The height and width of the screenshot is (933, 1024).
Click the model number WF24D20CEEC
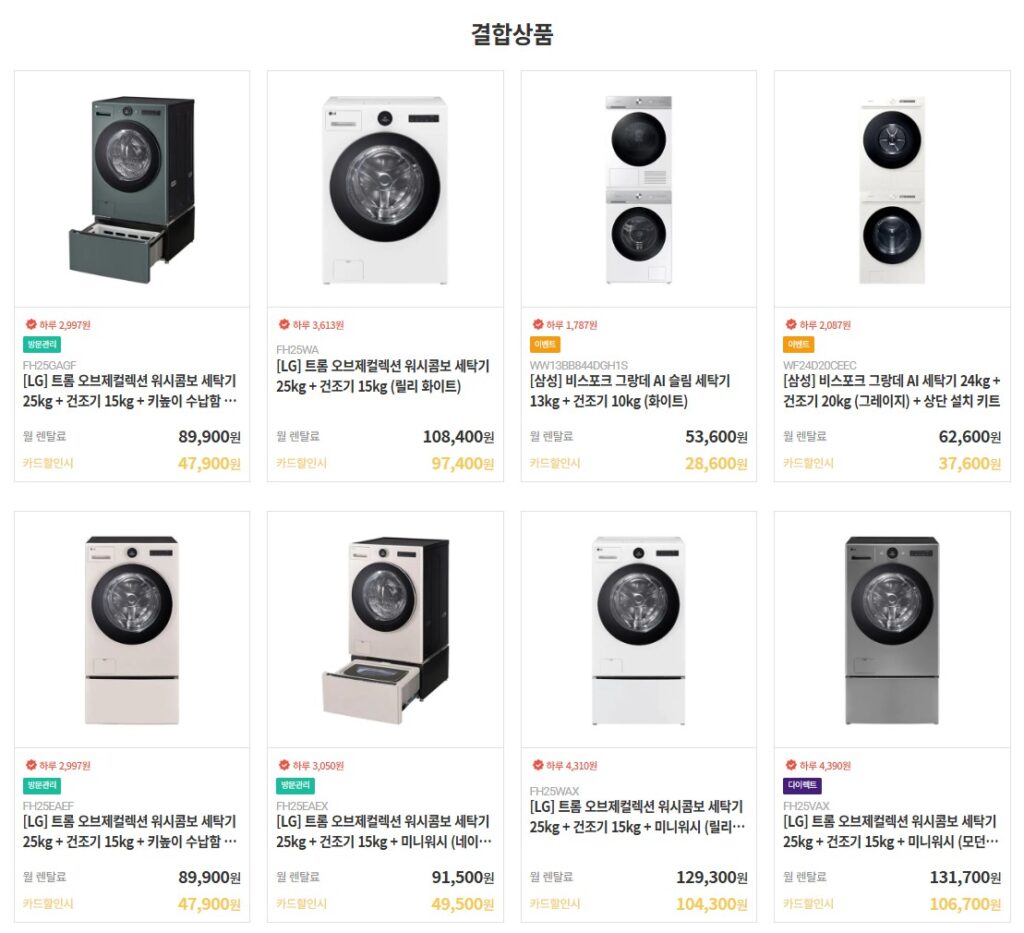(819, 366)
